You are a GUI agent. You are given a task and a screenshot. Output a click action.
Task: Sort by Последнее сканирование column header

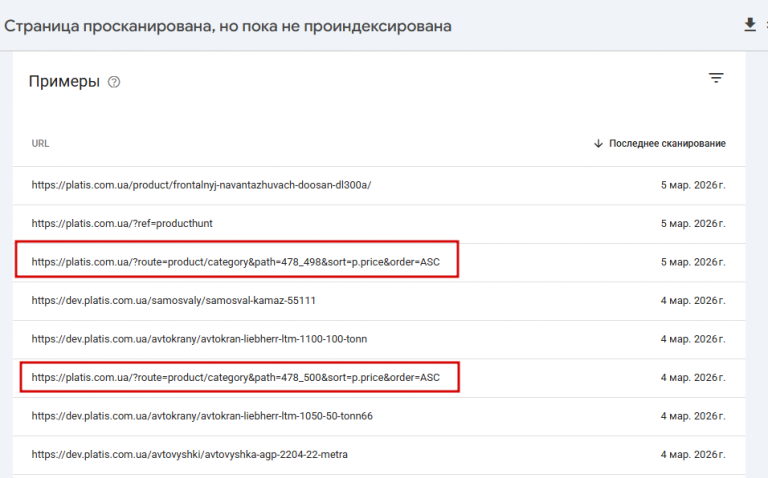click(667, 143)
